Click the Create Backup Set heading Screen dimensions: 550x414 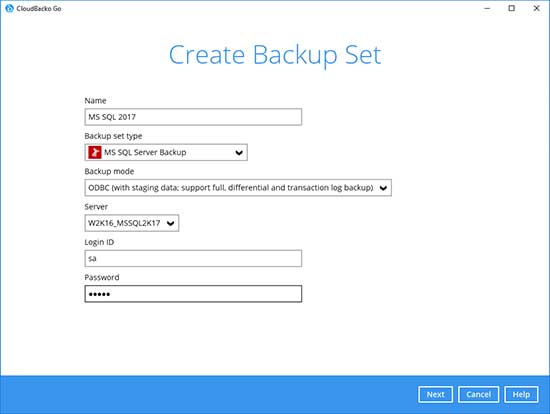point(275,55)
